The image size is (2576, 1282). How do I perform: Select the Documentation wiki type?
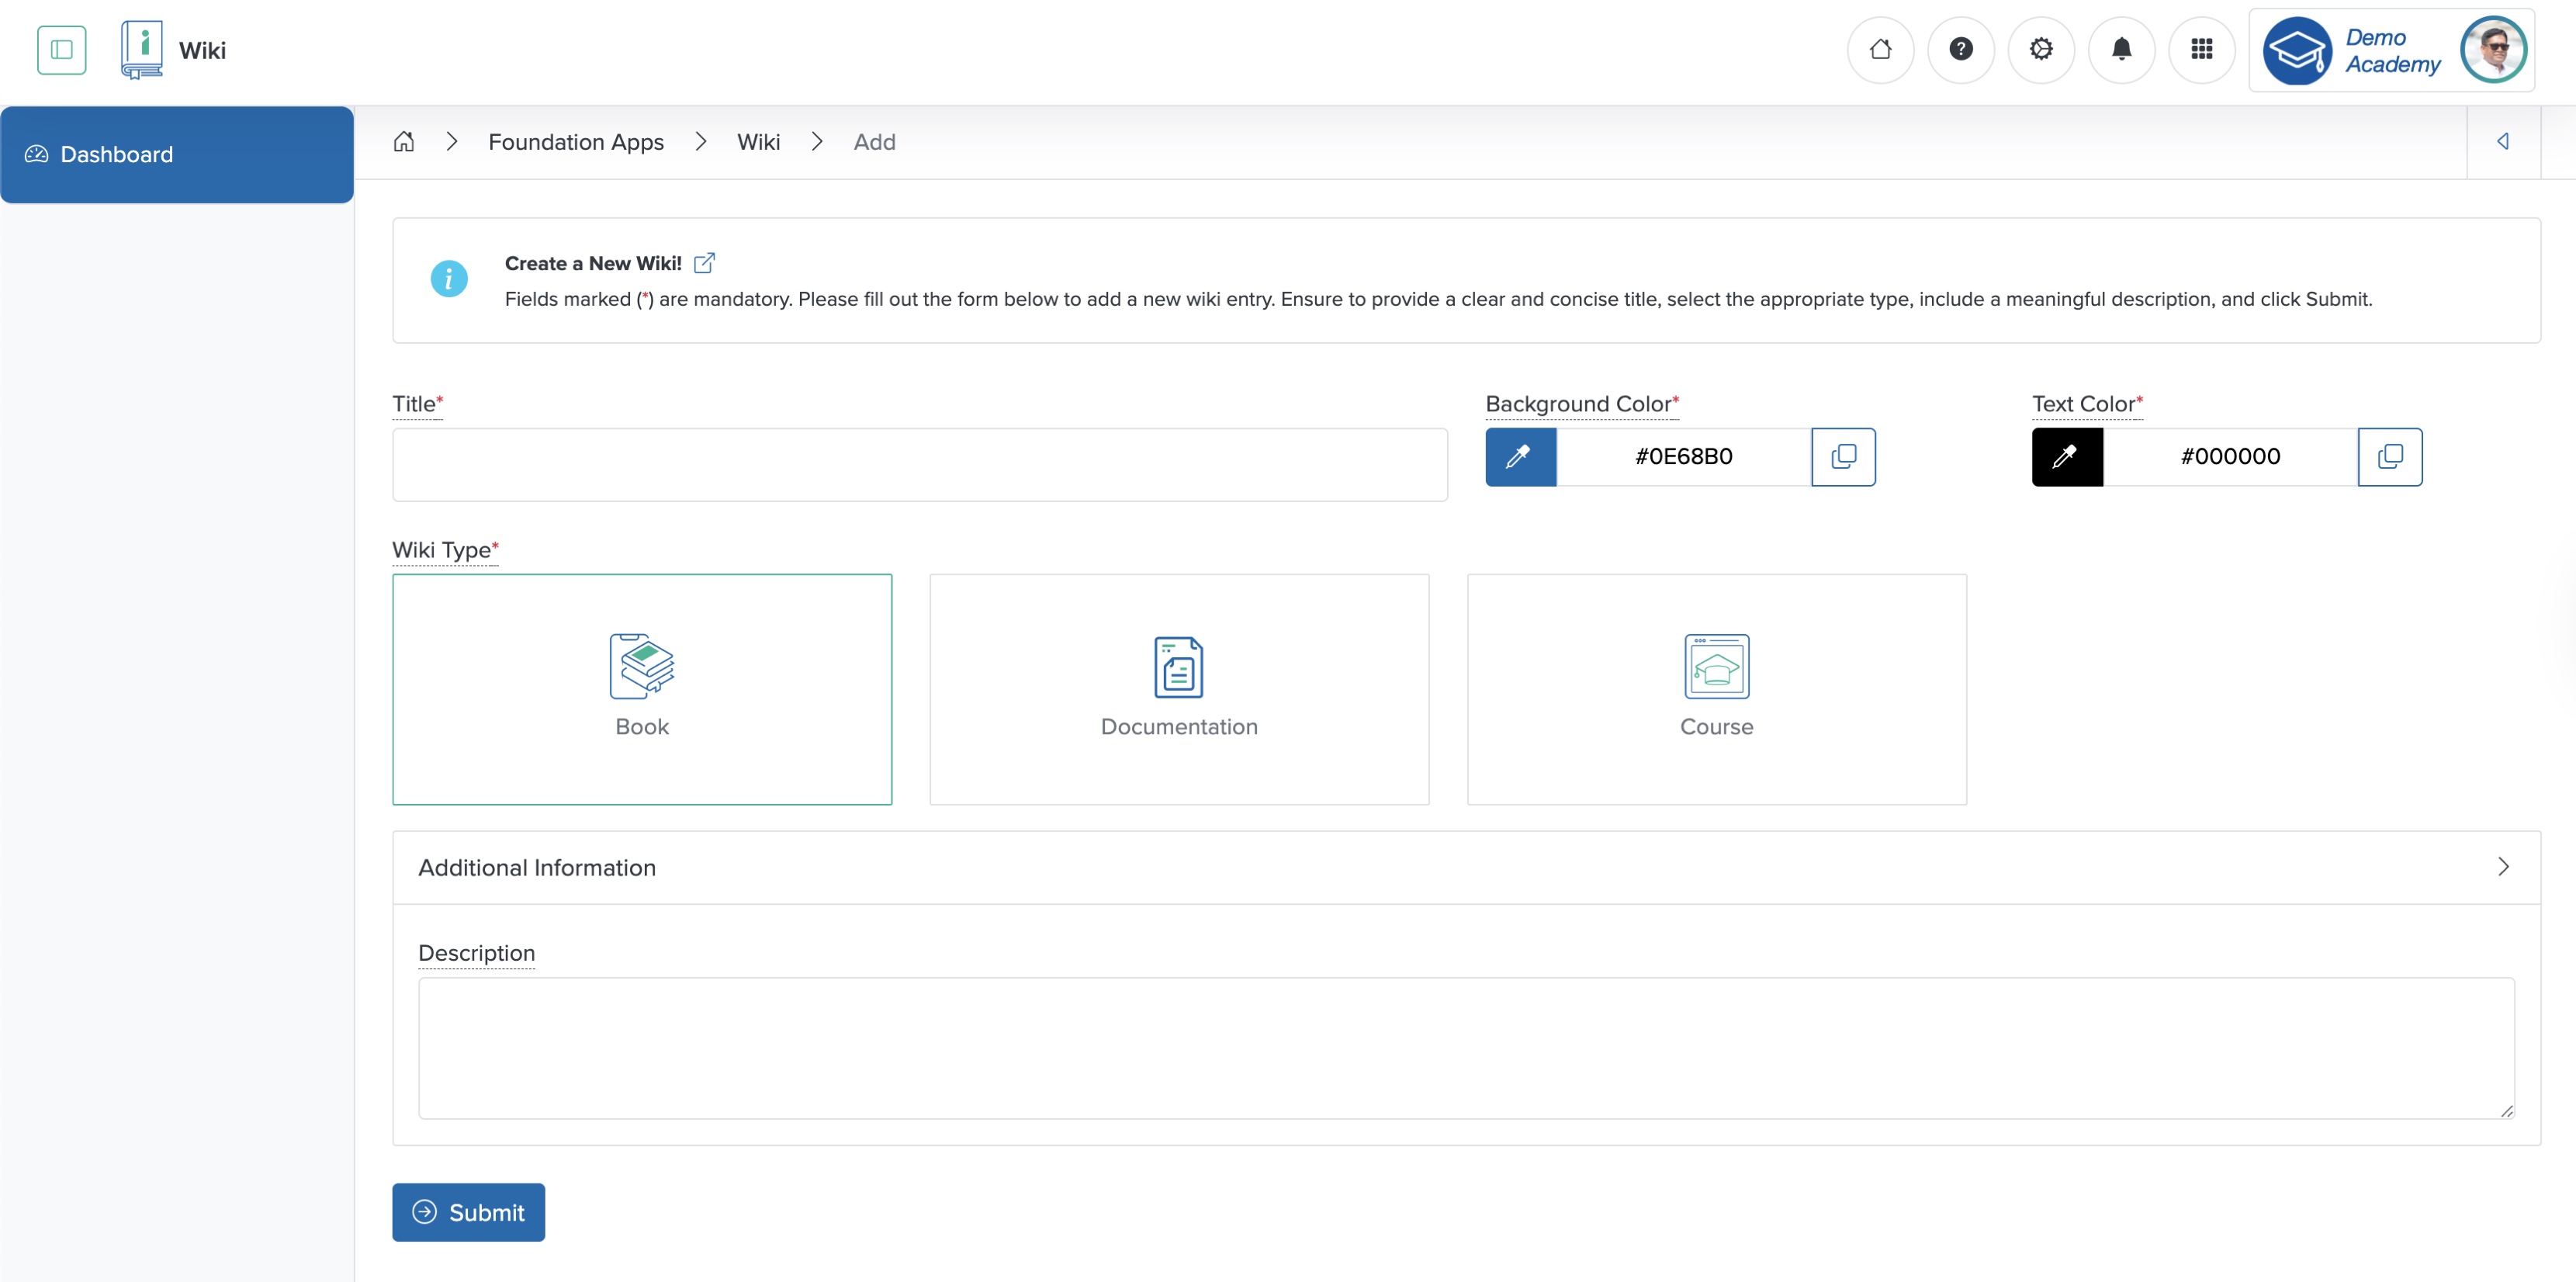pyautogui.click(x=1179, y=689)
